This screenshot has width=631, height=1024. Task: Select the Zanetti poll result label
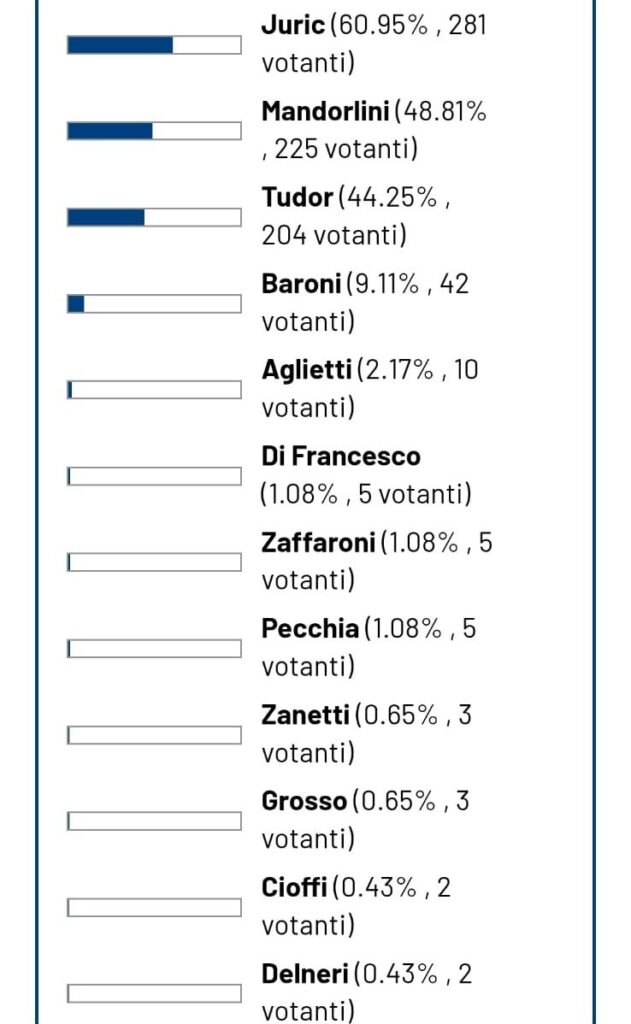(x=366, y=733)
